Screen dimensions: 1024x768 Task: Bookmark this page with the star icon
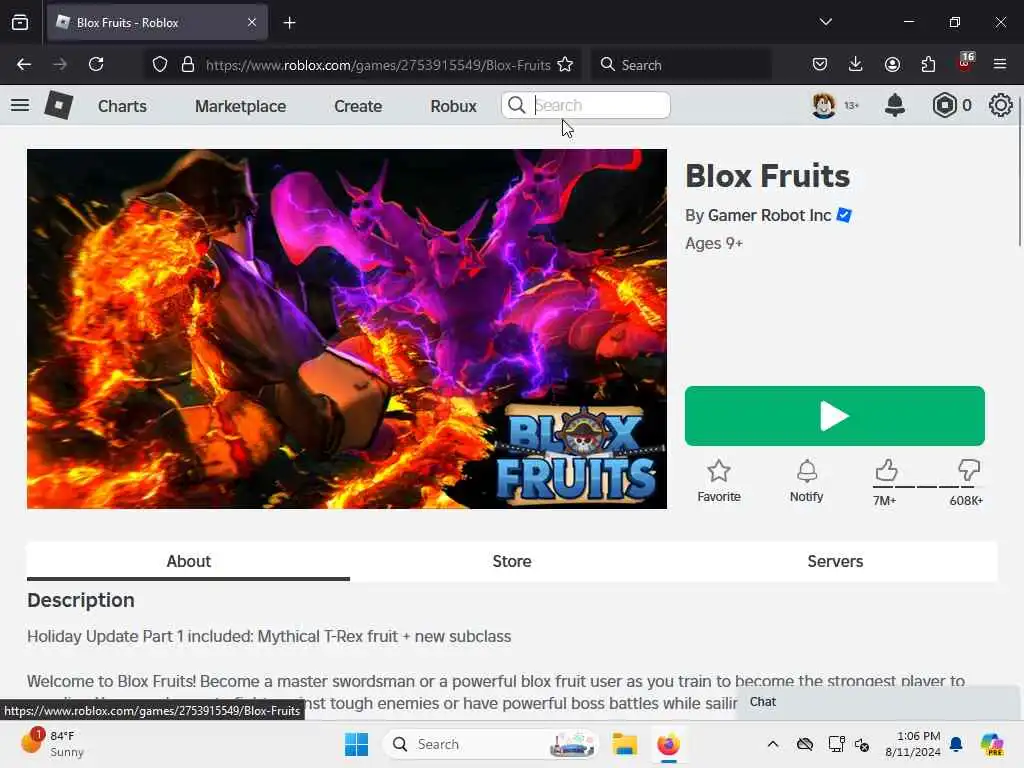coord(565,65)
